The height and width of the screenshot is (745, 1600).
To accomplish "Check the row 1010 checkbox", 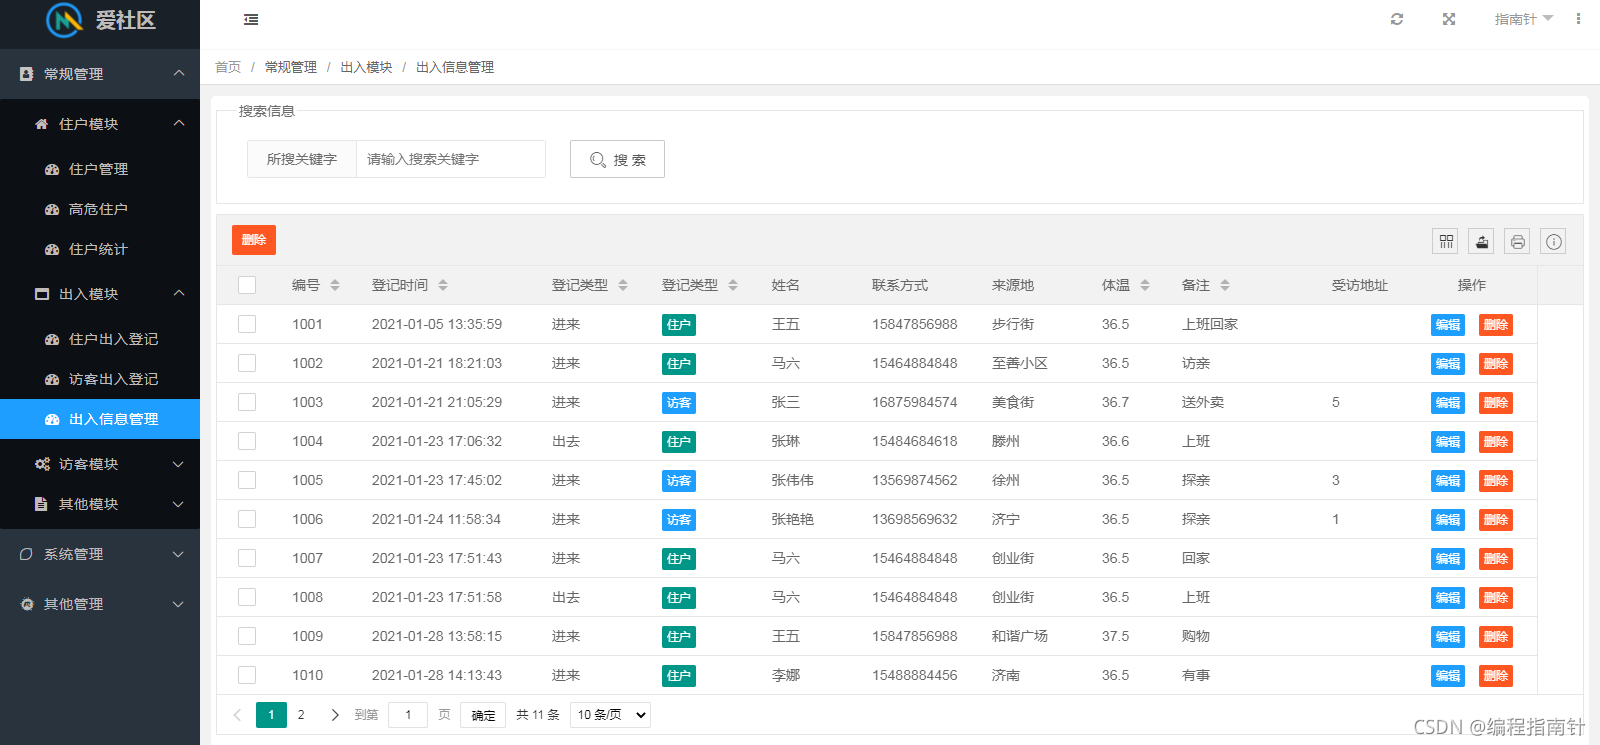I will pos(247,675).
